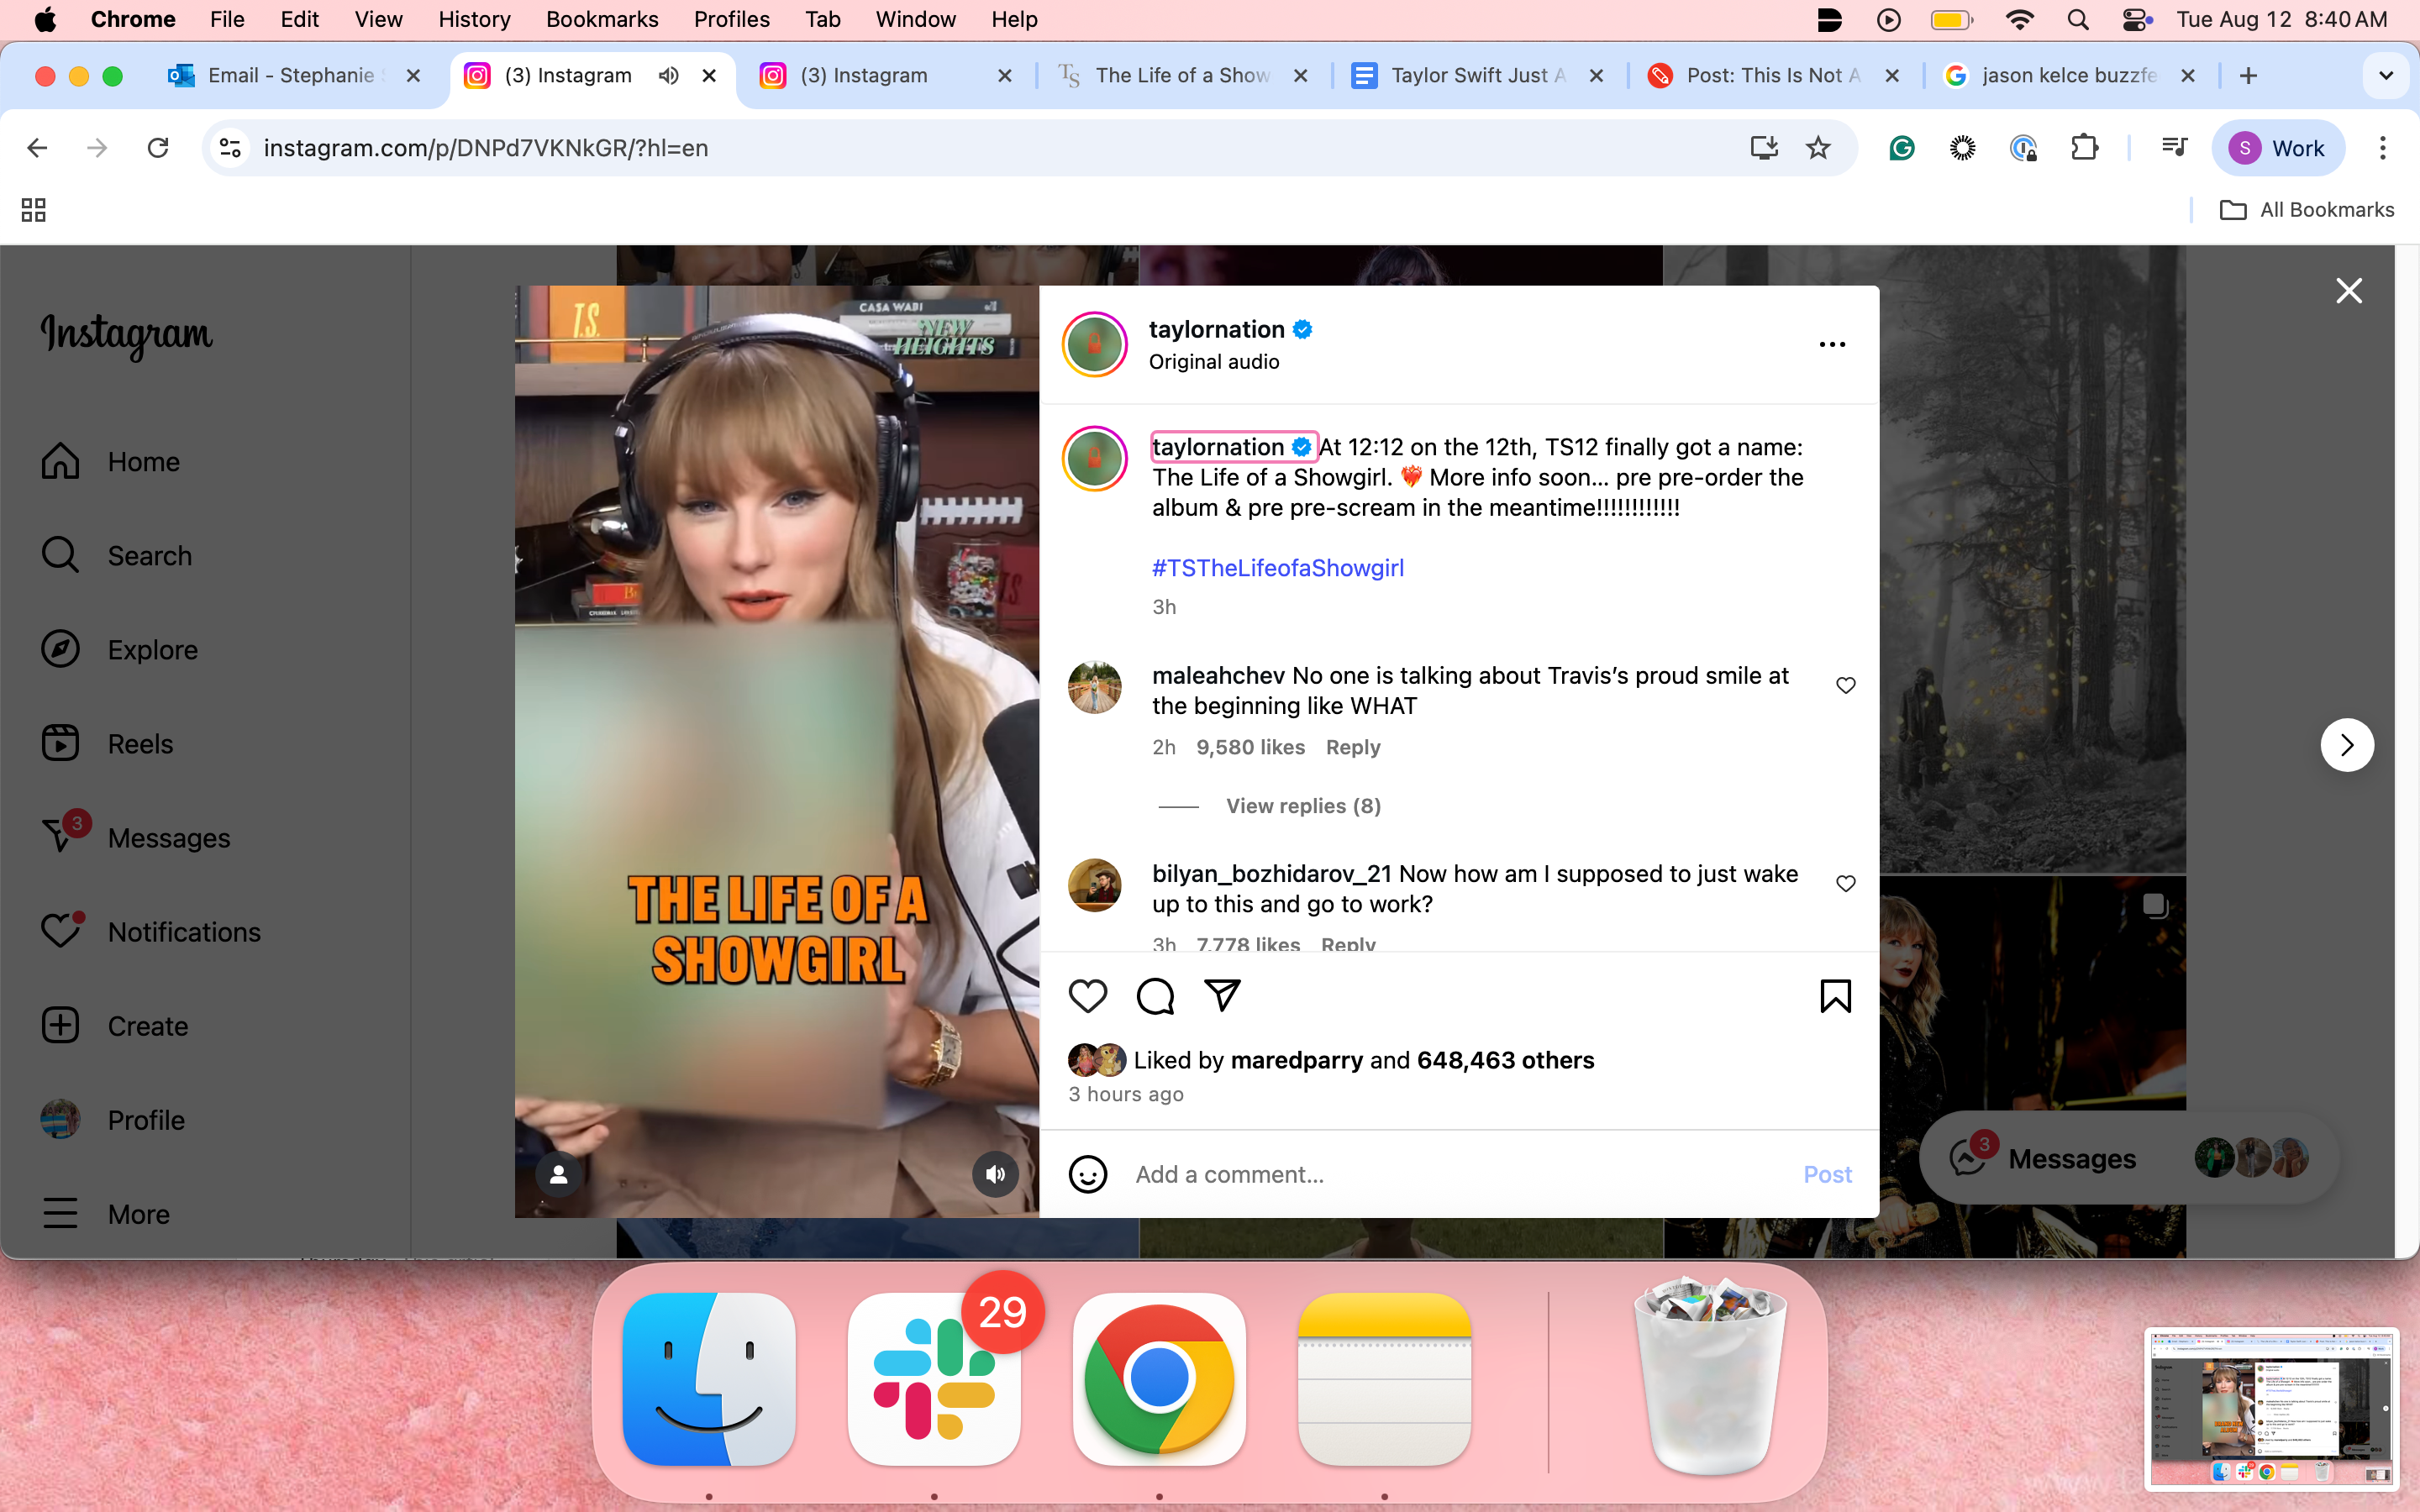Open the emoji picker for commenting
Viewport: 2420px width, 1512px height.
(x=1087, y=1174)
